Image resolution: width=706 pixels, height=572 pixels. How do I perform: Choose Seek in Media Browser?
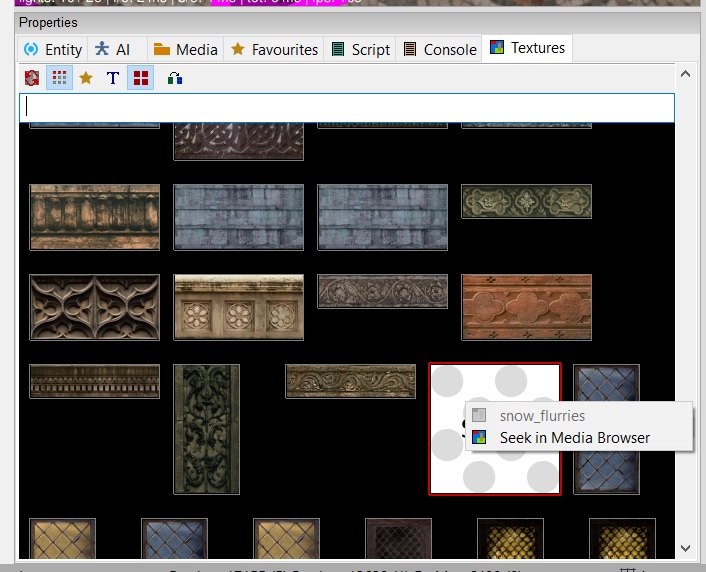coord(574,437)
